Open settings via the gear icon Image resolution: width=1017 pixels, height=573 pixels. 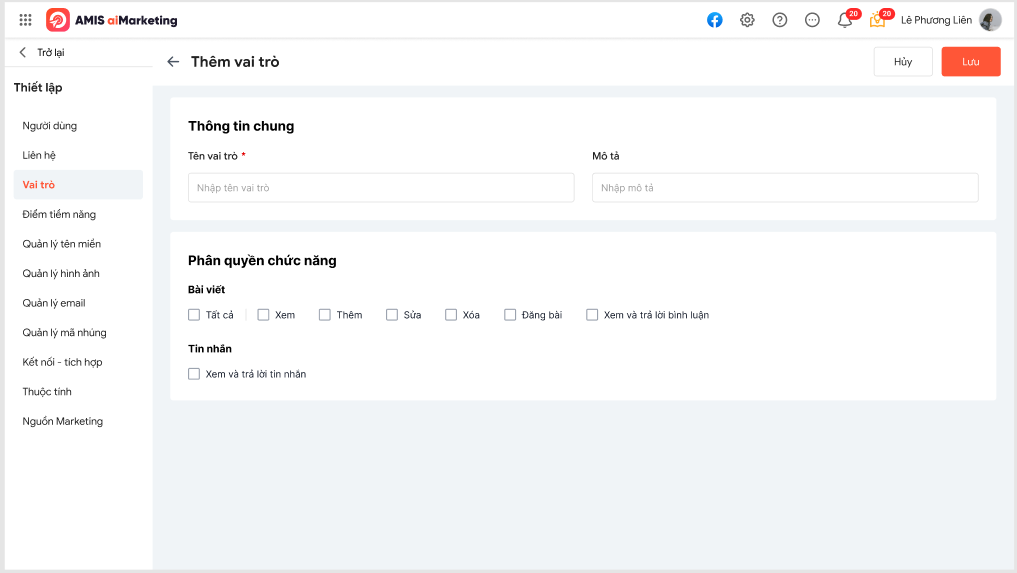click(747, 20)
